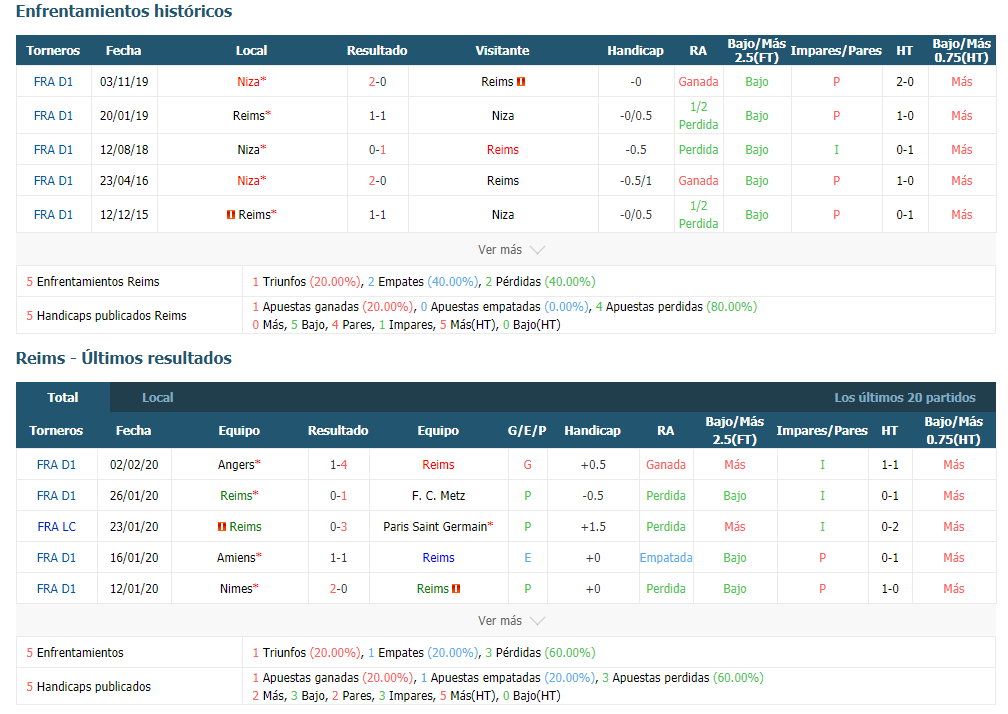The height and width of the screenshot is (714, 1008).
Task: Select Angers team name on 02/02/20
Action: coord(238,465)
